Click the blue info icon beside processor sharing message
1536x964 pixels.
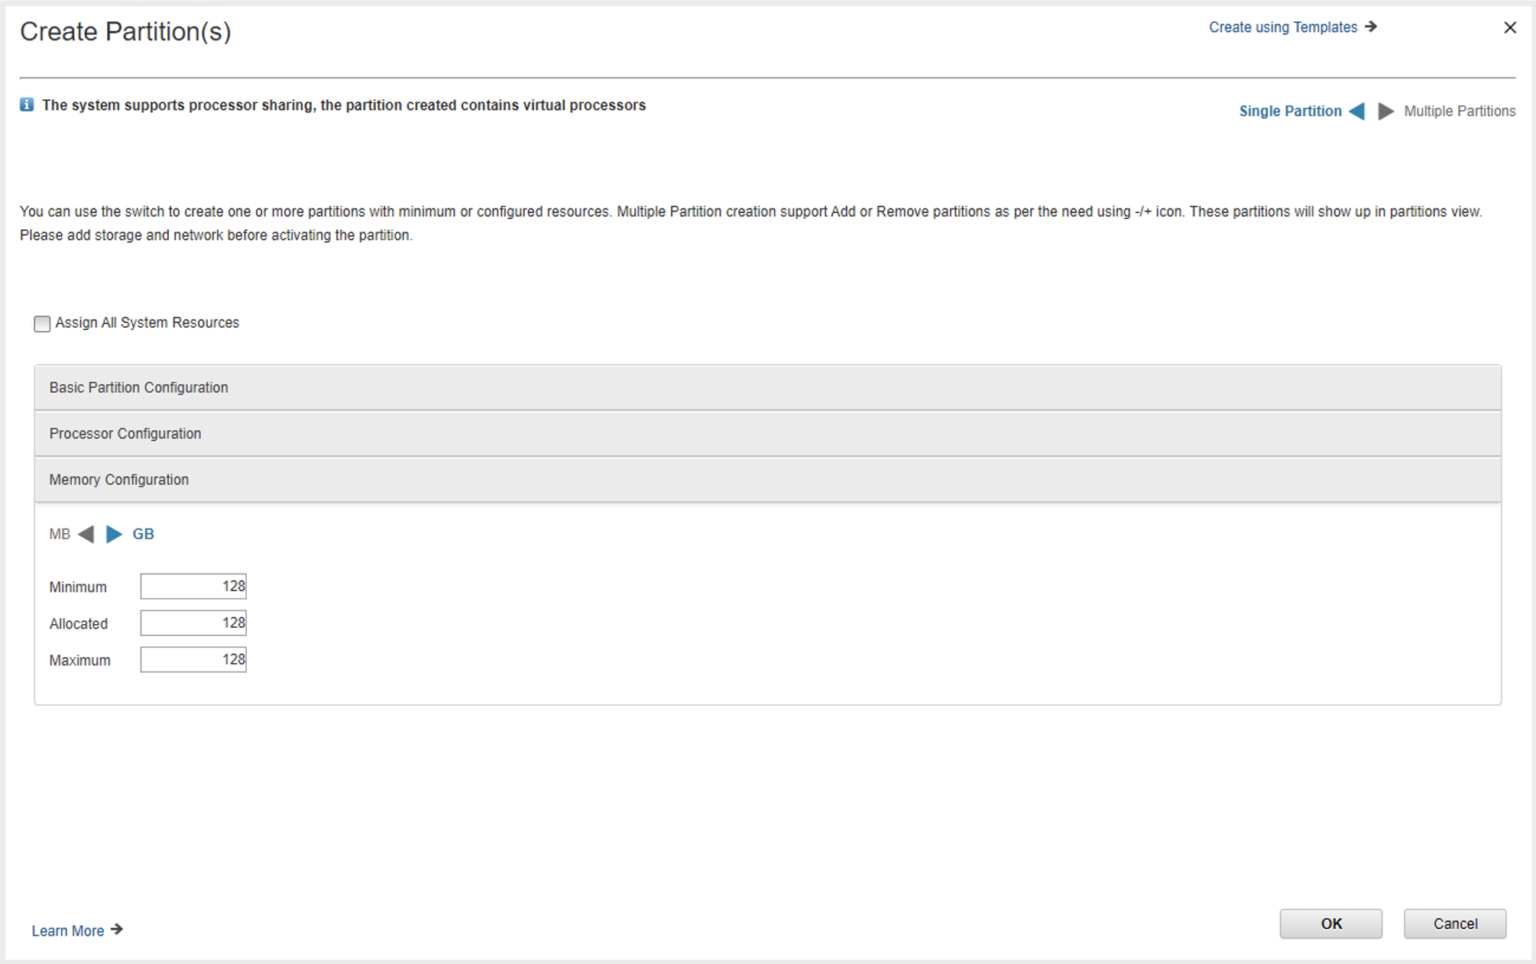pyautogui.click(x=27, y=105)
